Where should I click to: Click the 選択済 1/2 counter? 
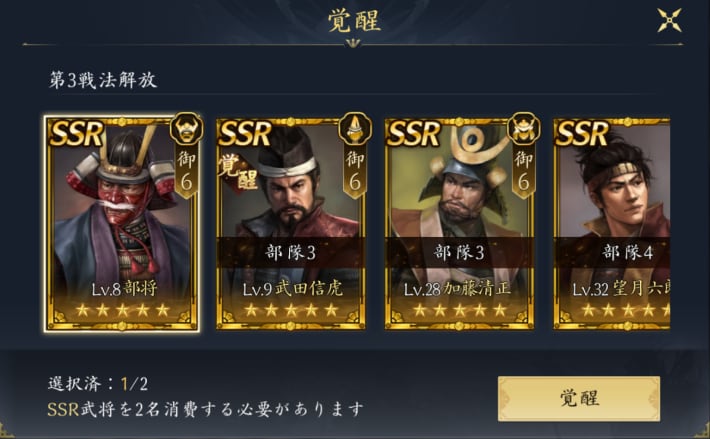(98, 384)
